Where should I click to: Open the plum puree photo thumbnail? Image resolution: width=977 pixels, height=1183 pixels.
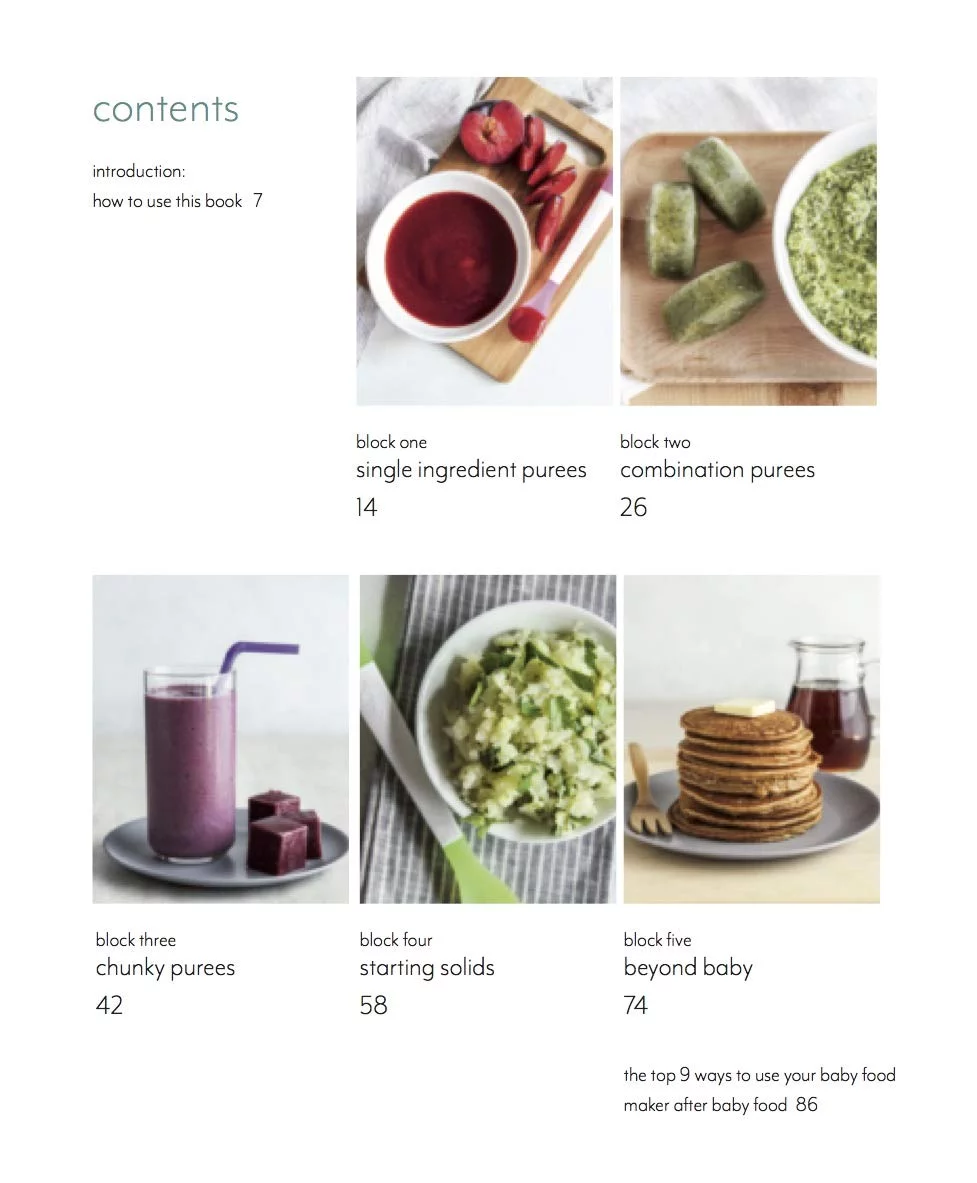pos(484,241)
